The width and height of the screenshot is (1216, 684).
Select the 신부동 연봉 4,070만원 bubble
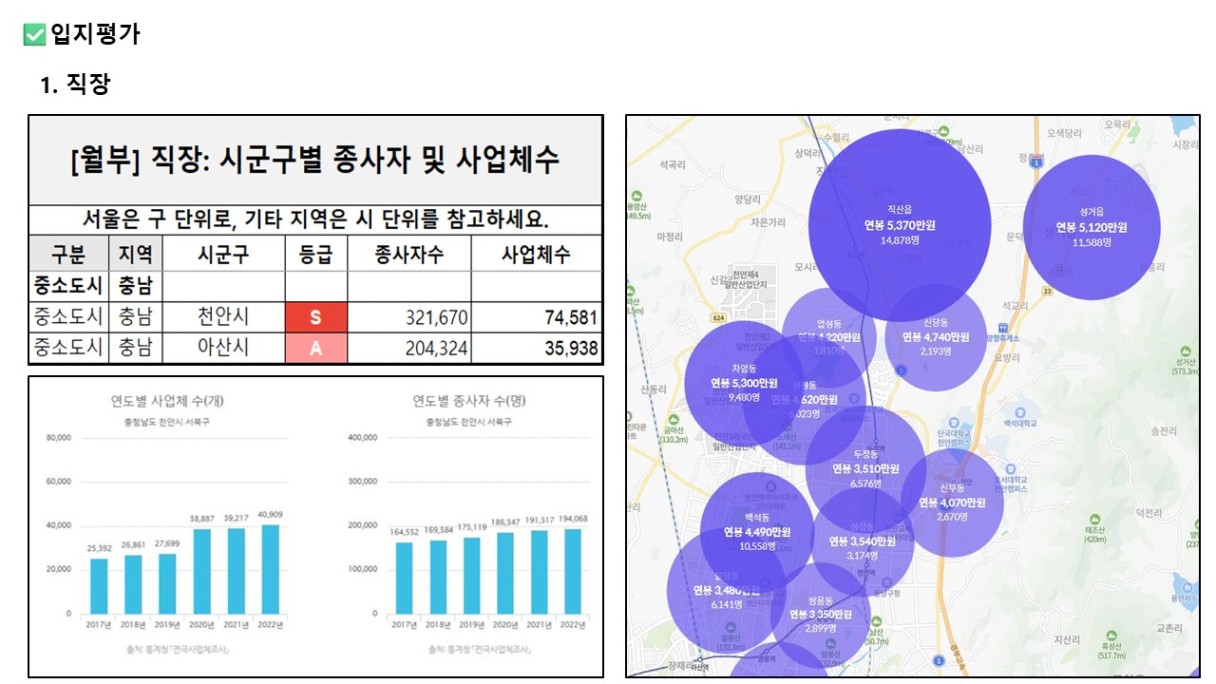952,503
